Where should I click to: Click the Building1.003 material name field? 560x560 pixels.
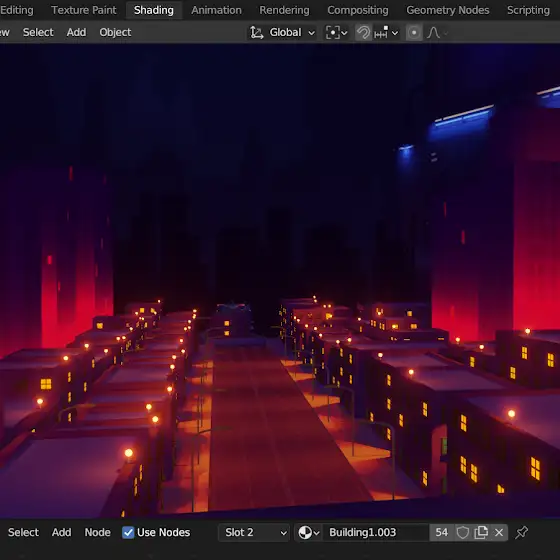coord(376,532)
